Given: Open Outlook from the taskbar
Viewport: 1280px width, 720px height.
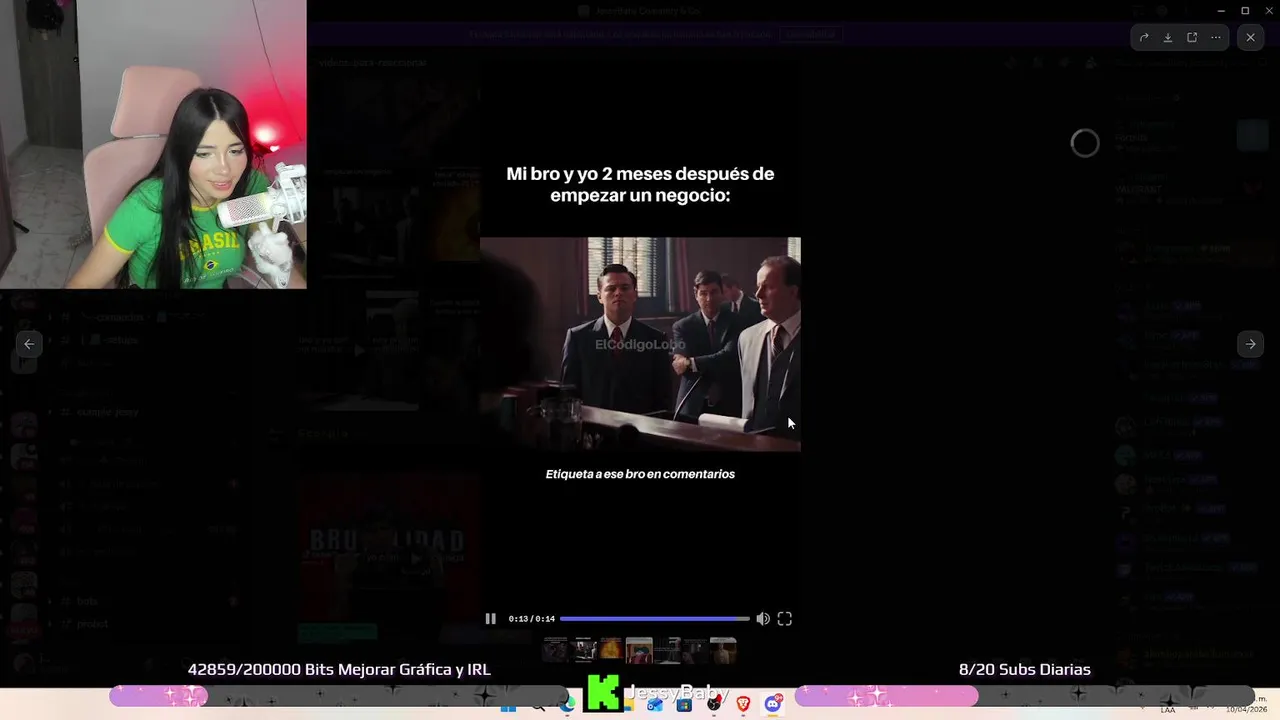Looking at the screenshot, I should (655, 705).
